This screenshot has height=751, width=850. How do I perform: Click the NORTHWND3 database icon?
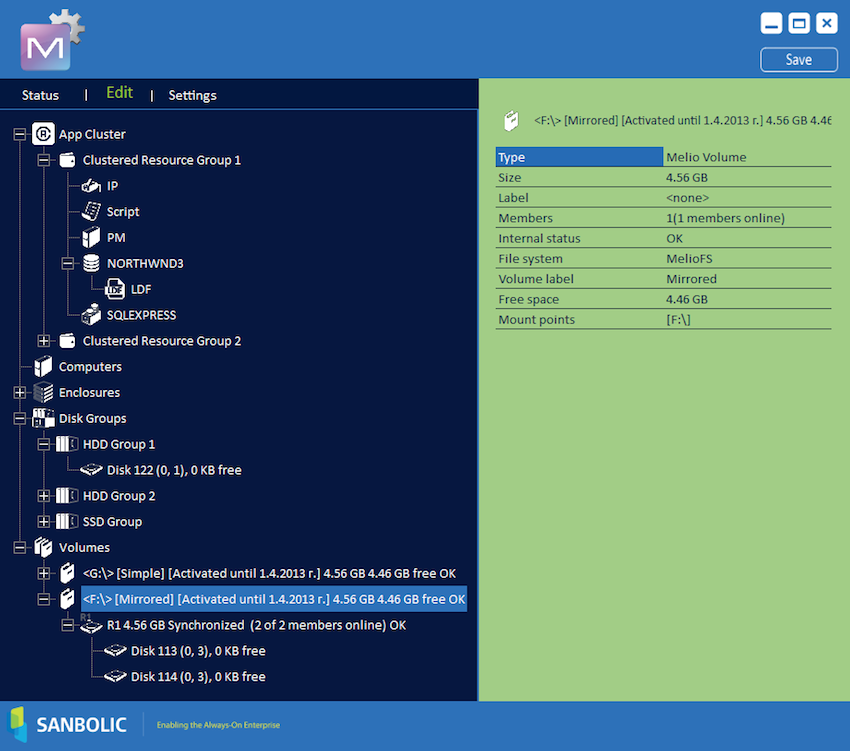pos(91,264)
